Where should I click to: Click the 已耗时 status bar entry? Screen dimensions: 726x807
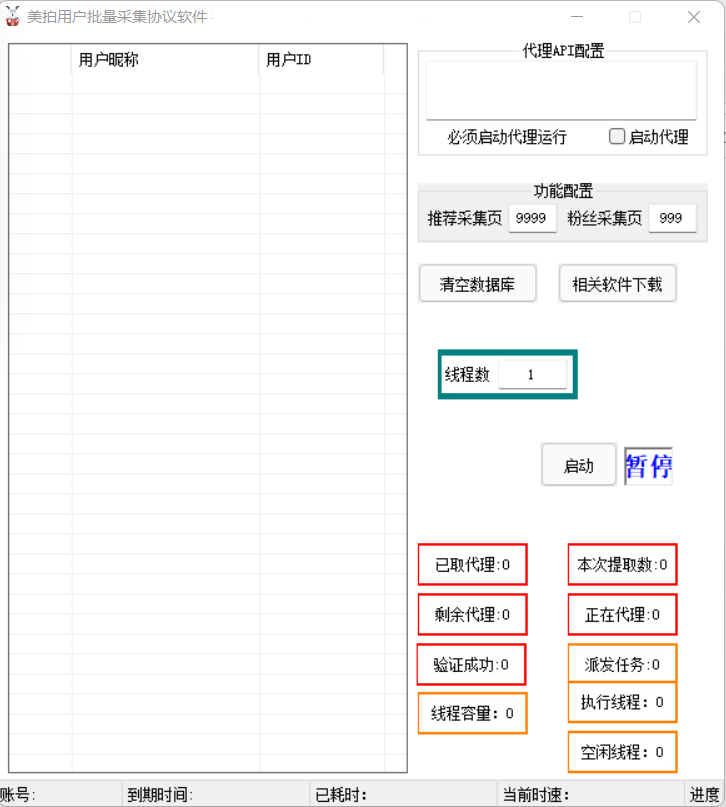click(404, 794)
